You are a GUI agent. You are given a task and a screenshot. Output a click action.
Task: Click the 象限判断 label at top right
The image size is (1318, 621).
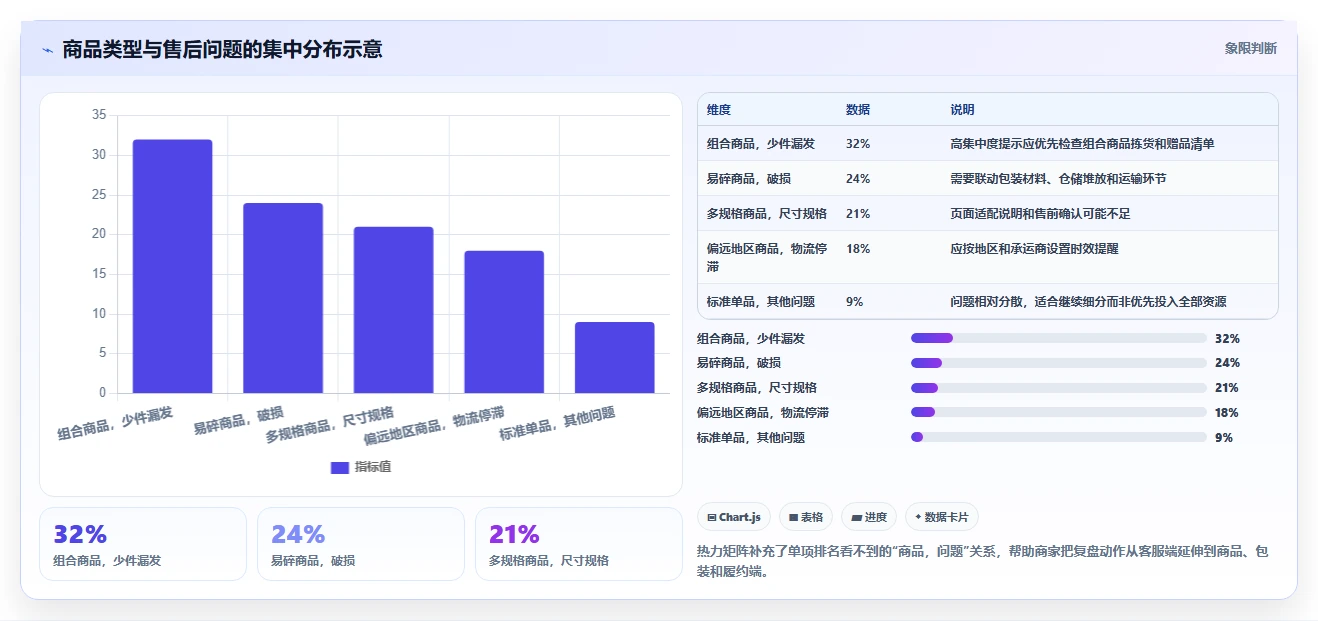pos(1250,48)
